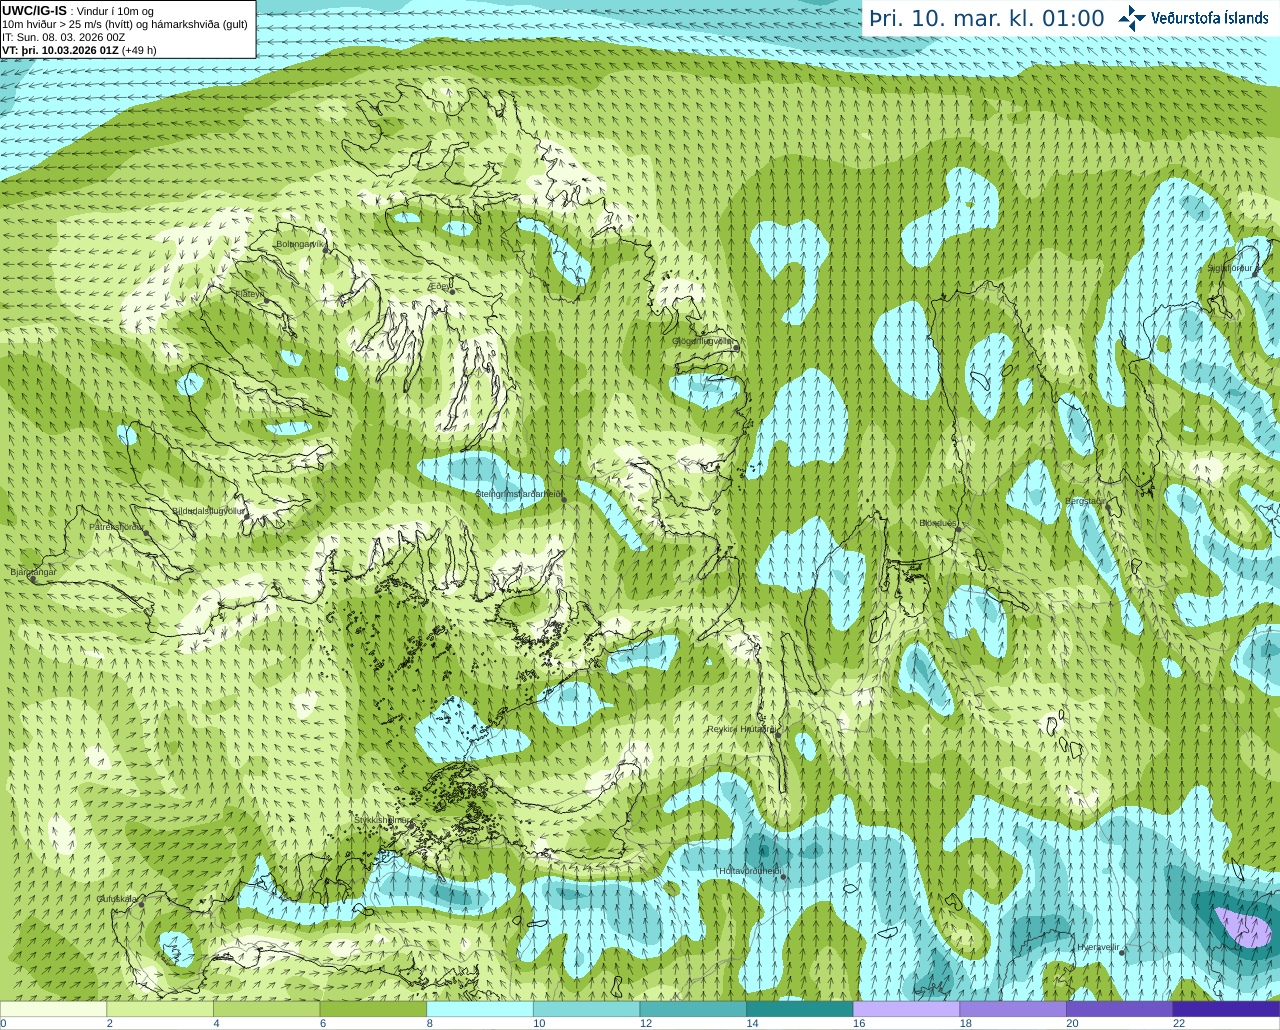Screen dimensions: 1280x1030
Task: Click the legend value 22
Action: 1179,1023
